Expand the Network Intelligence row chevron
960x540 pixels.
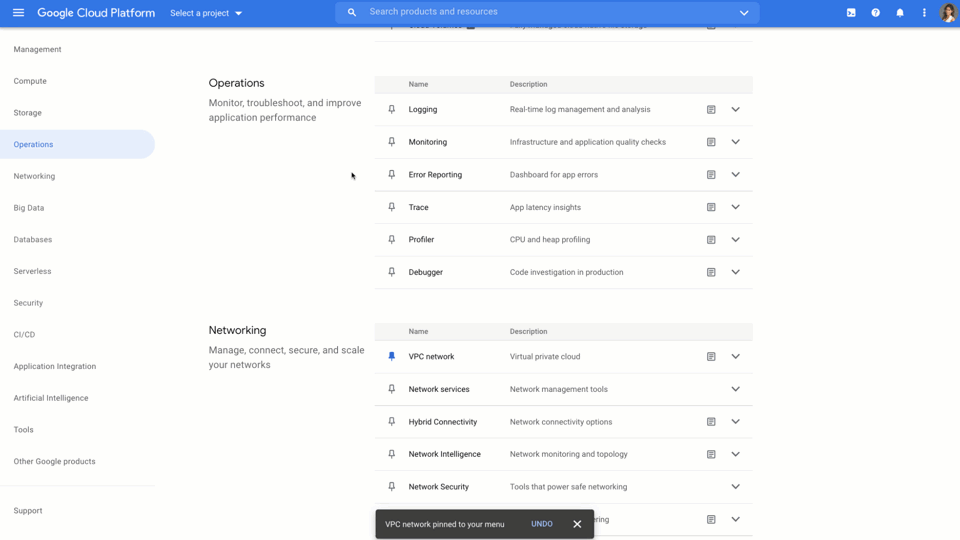click(735, 454)
